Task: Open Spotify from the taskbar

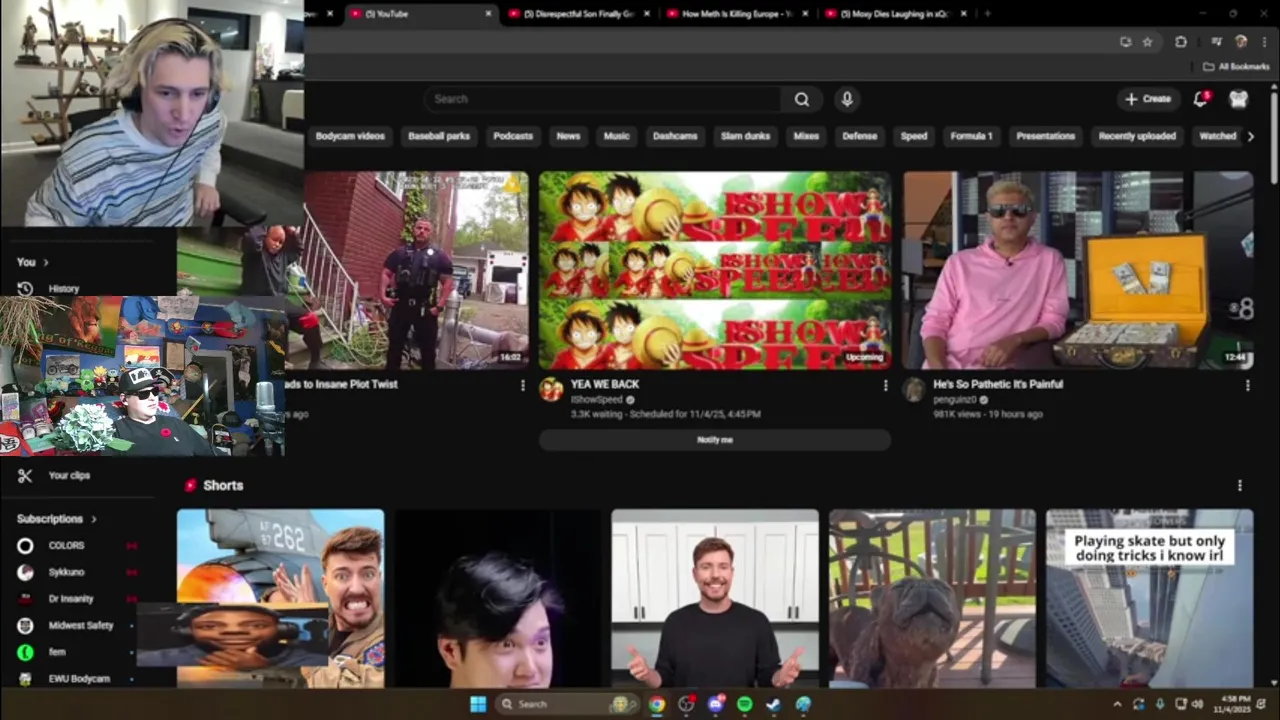Action: (744, 704)
